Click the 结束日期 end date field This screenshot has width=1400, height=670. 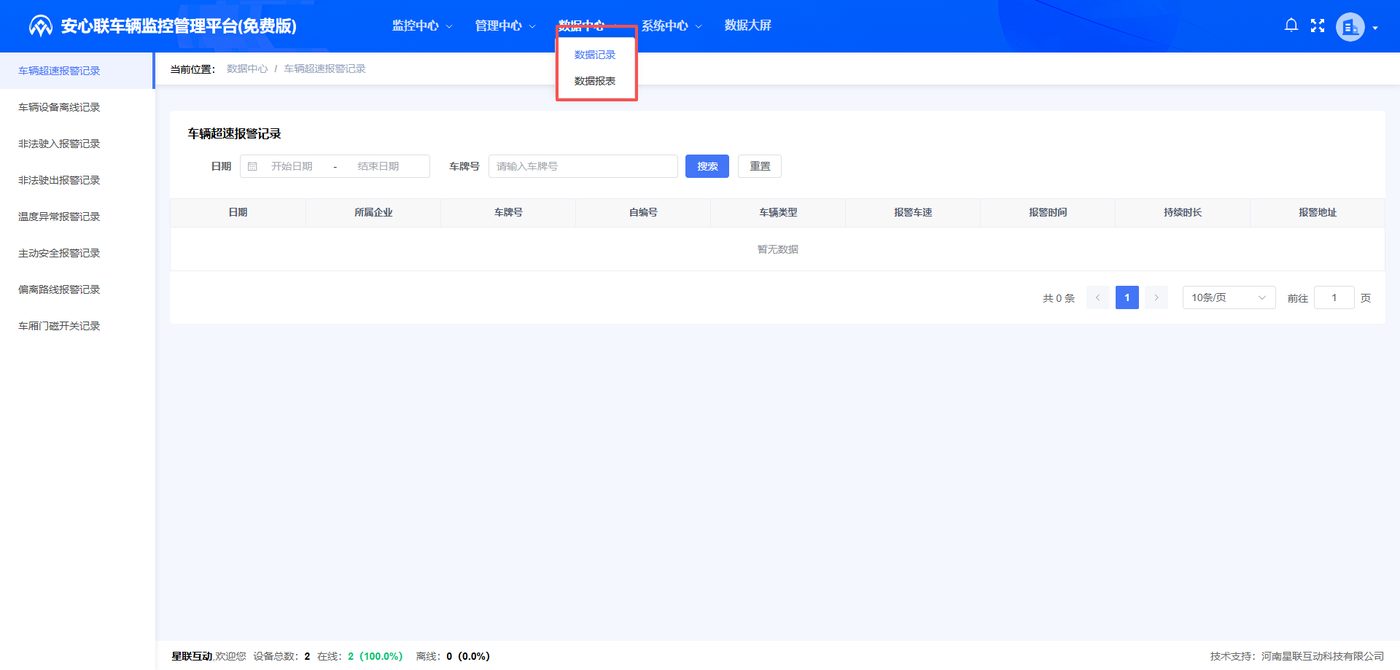(378, 166)
